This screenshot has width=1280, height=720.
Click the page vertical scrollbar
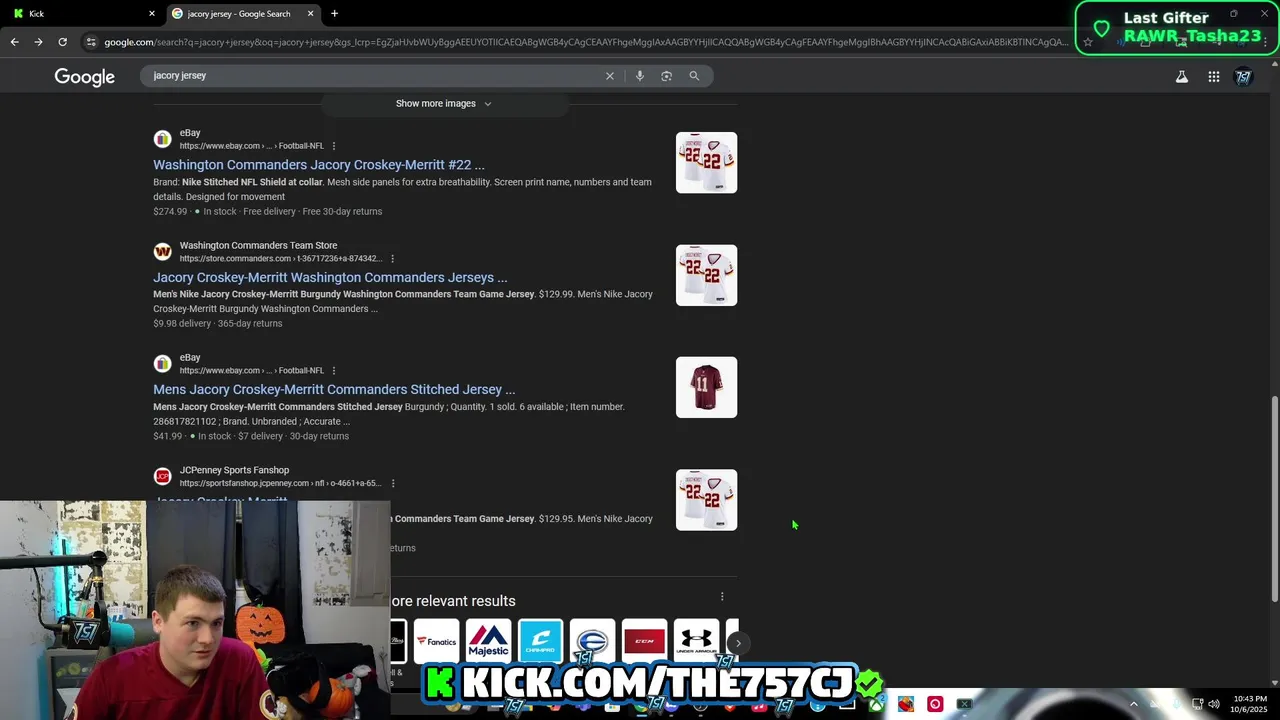click(1274, 498)
